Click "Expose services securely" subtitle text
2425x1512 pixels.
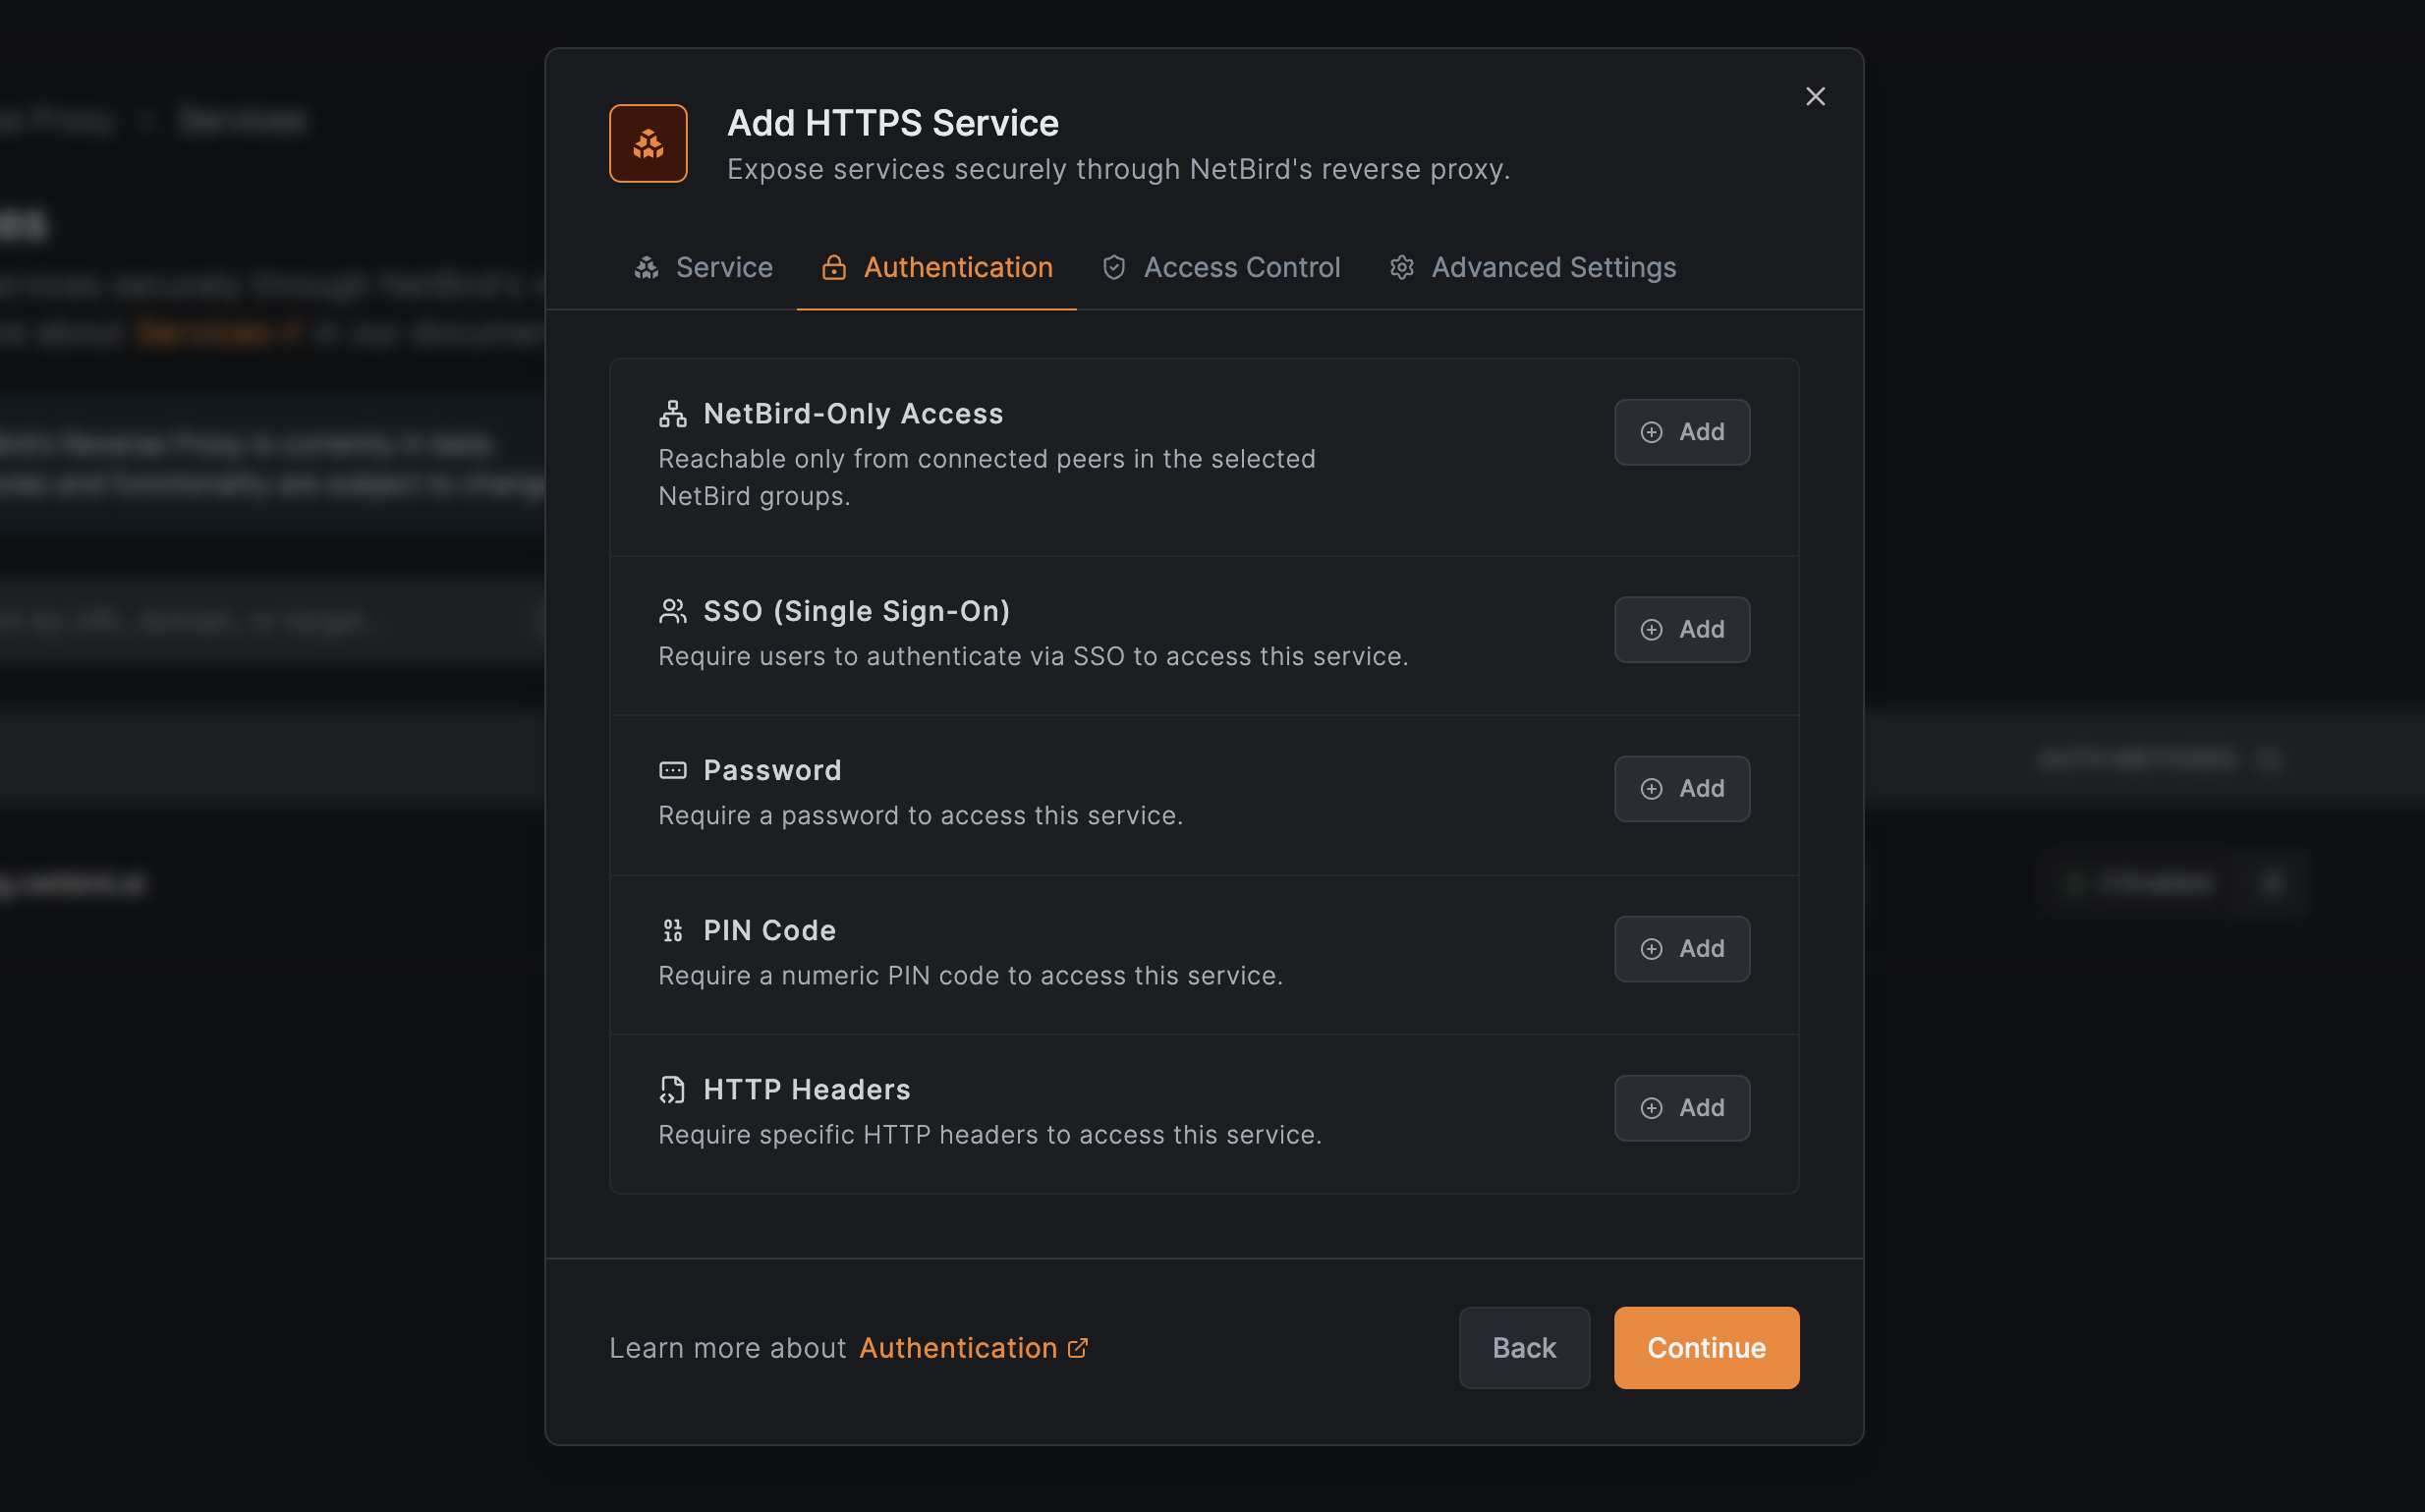(x=1118, y=169)
